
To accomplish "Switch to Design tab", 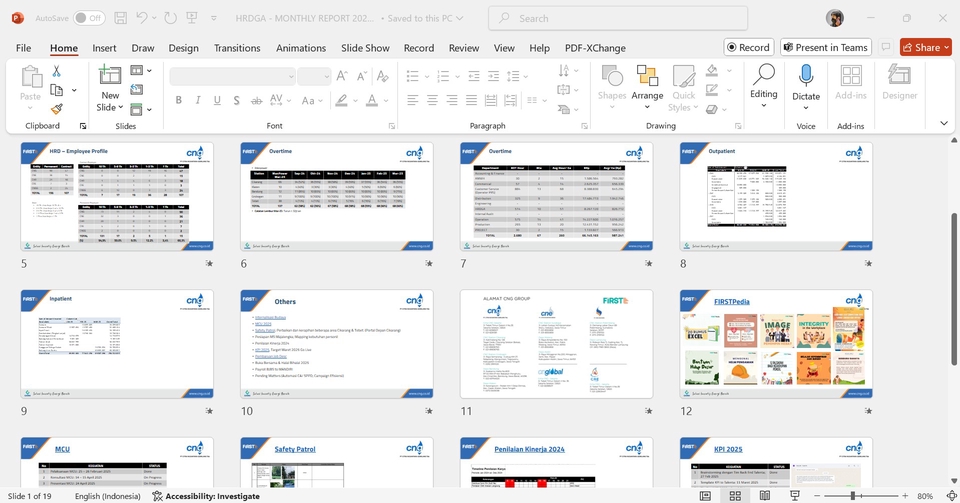I will [184, 48].
